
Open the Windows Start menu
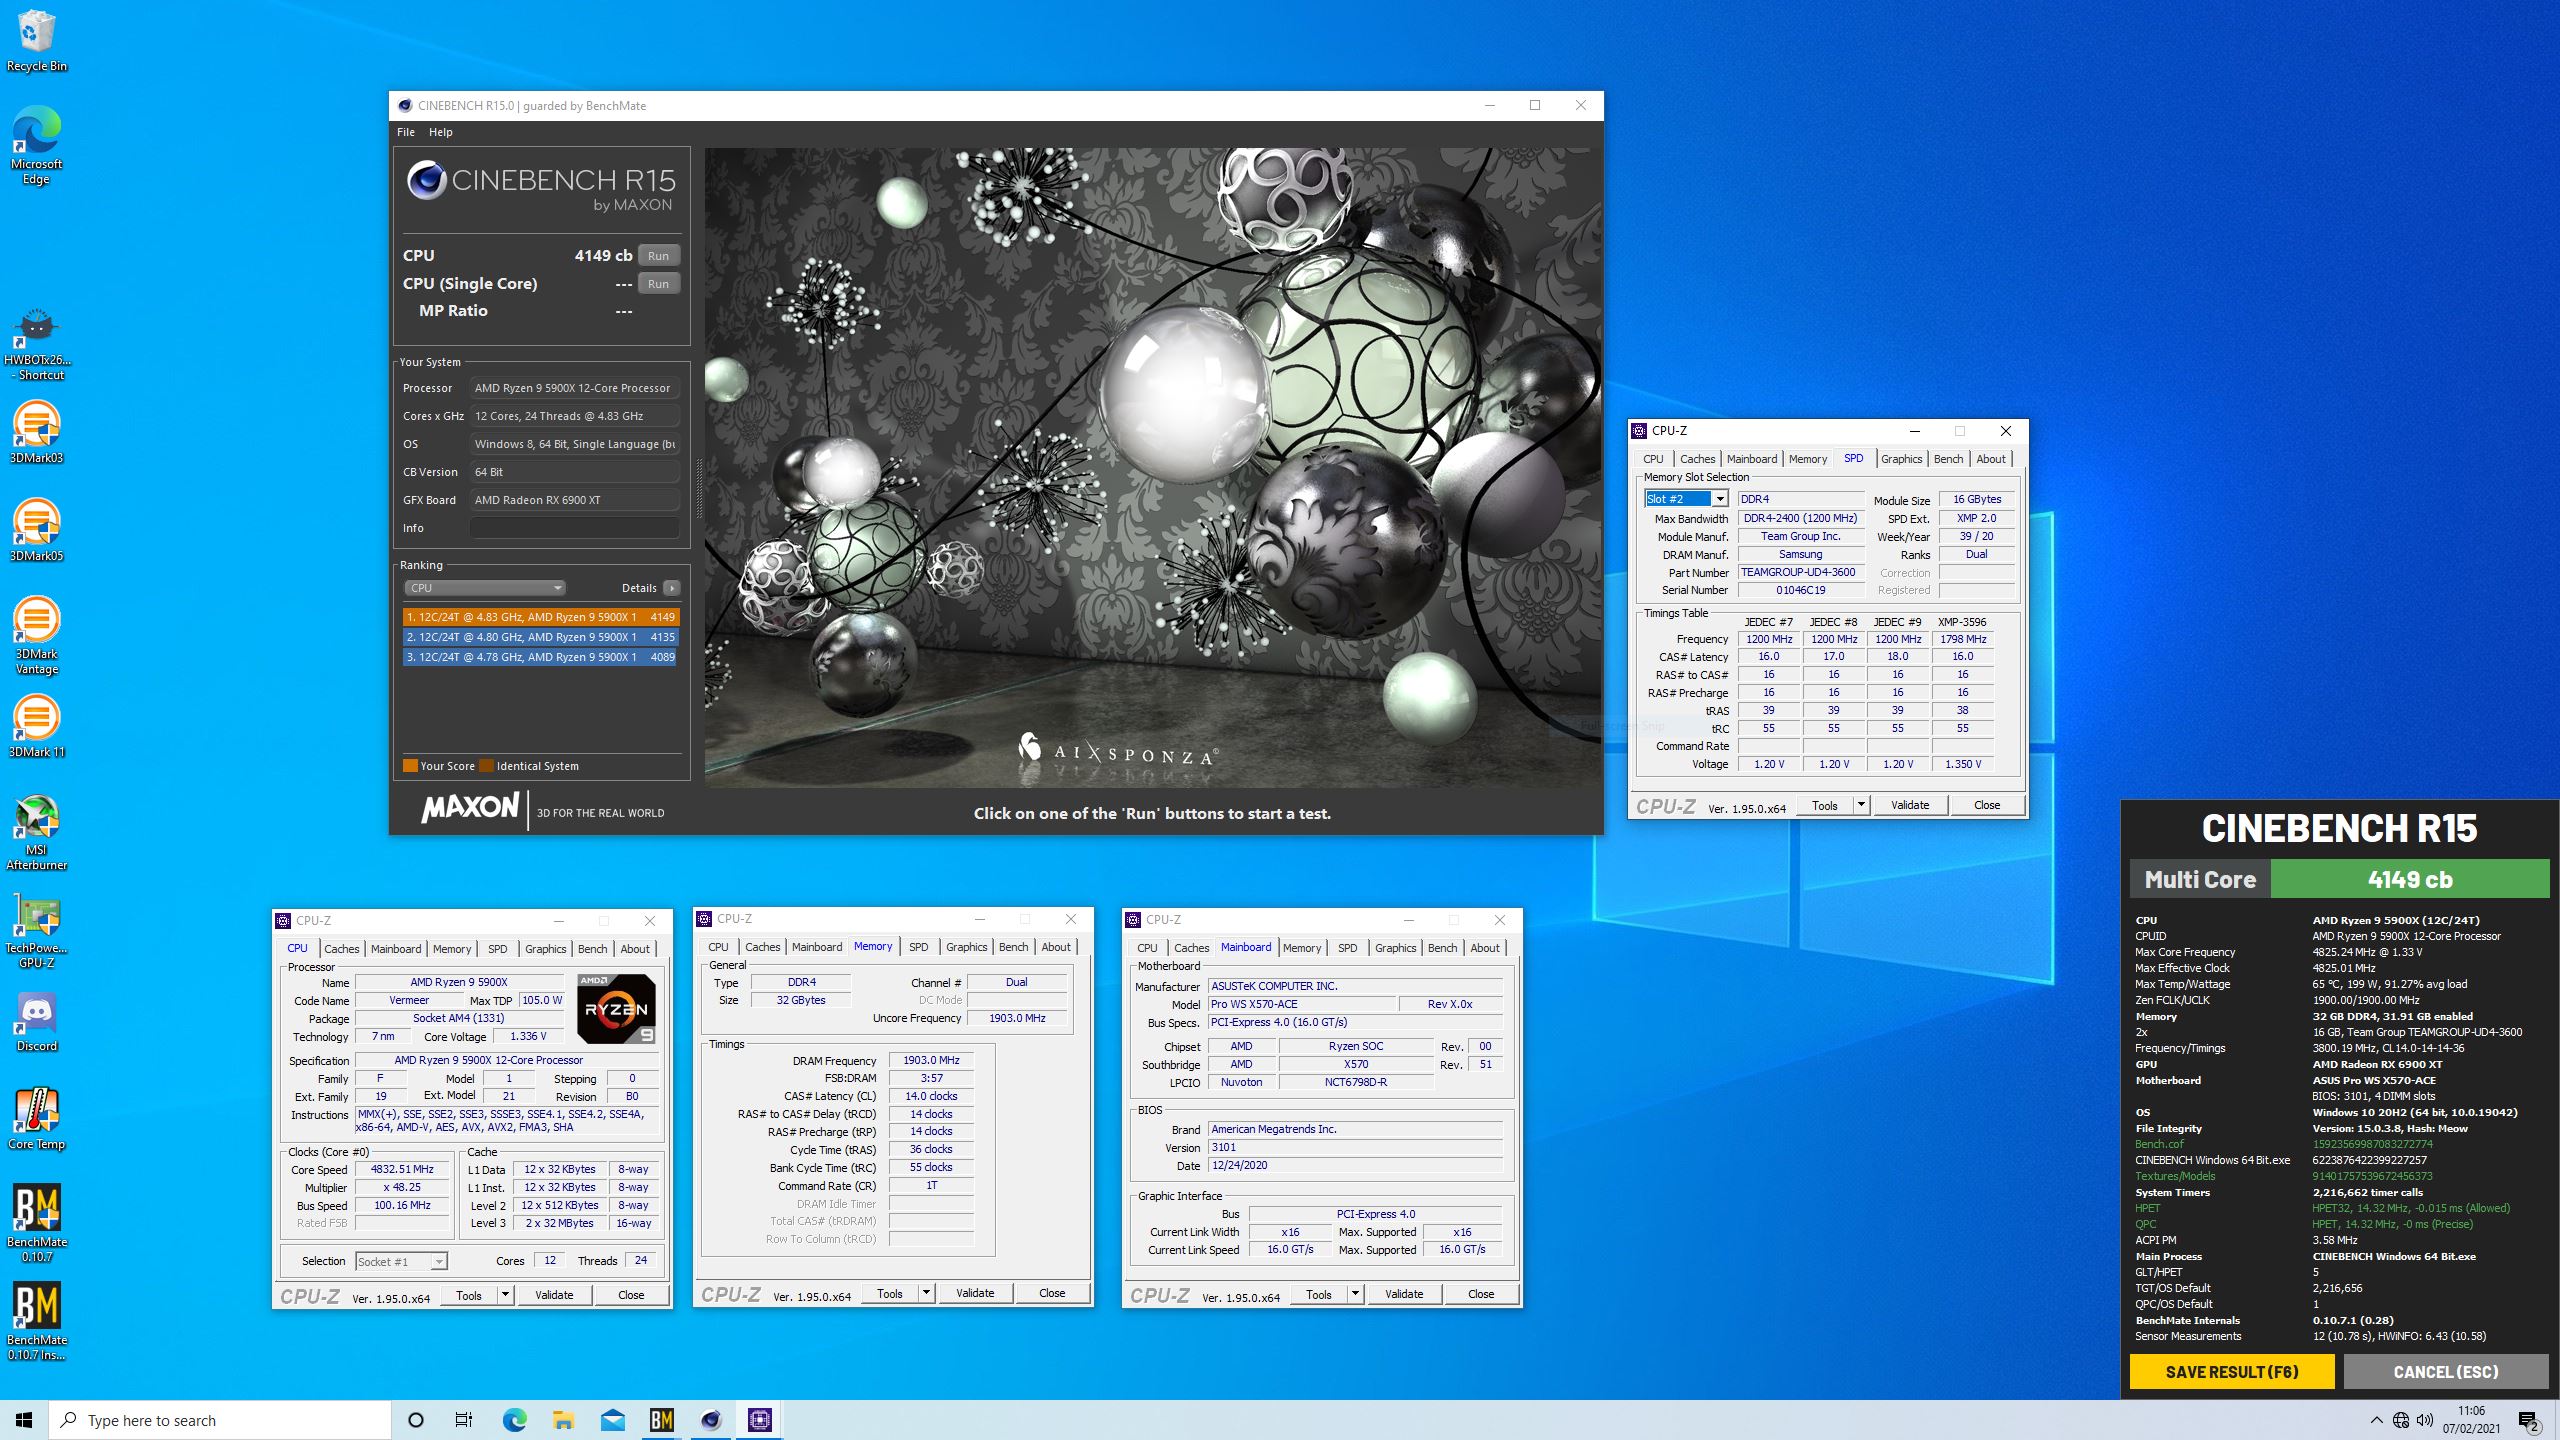[x=24, y=1420]
